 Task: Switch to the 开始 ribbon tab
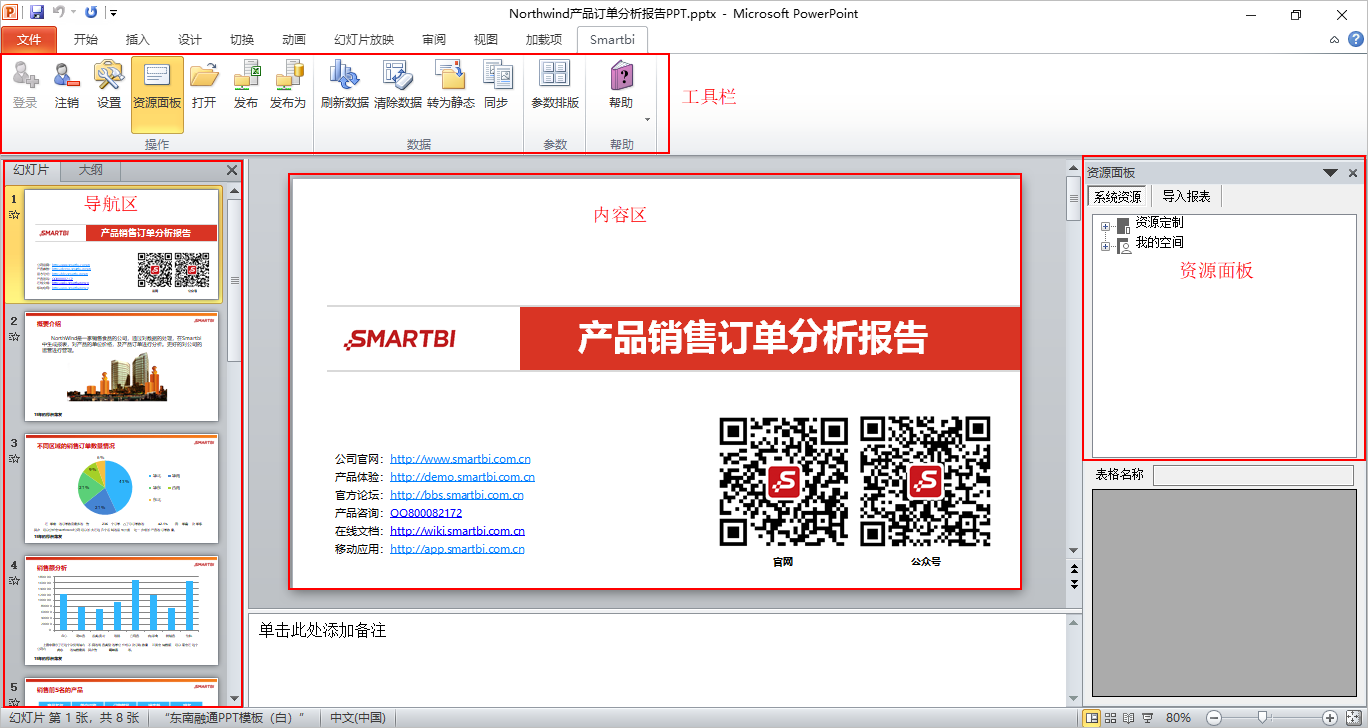85,40
